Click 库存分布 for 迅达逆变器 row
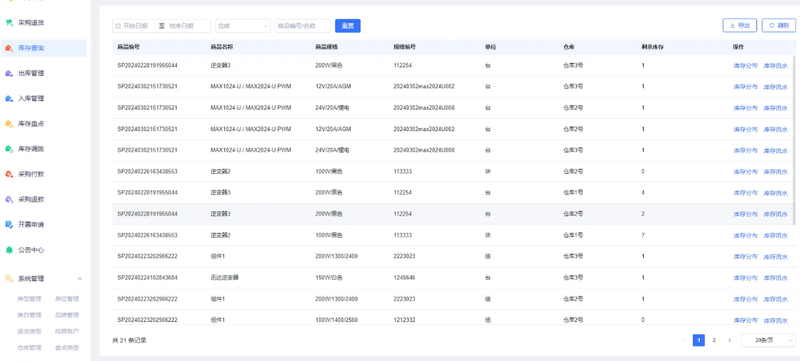This screenshot has width=800, height=361. tap(745, 278)
